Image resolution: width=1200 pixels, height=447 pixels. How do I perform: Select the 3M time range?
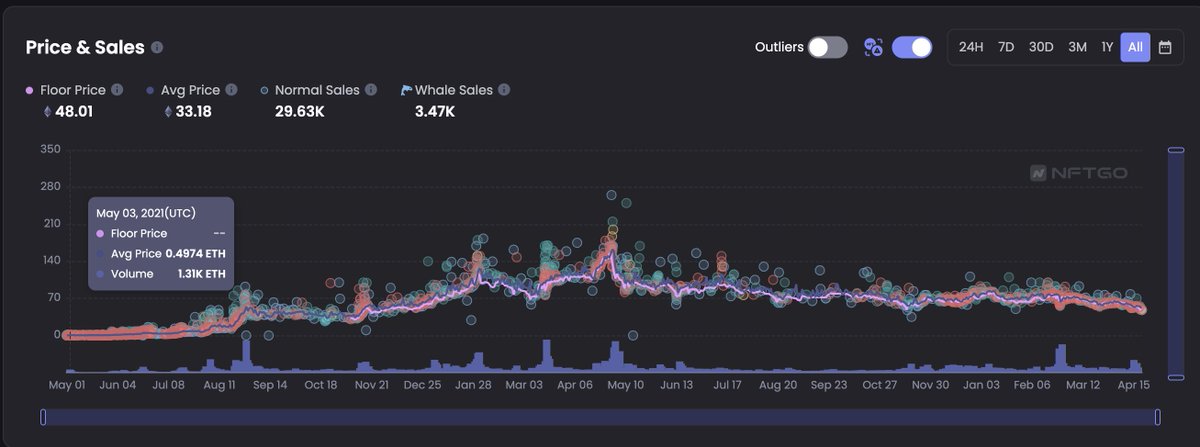click(1077, 47)
